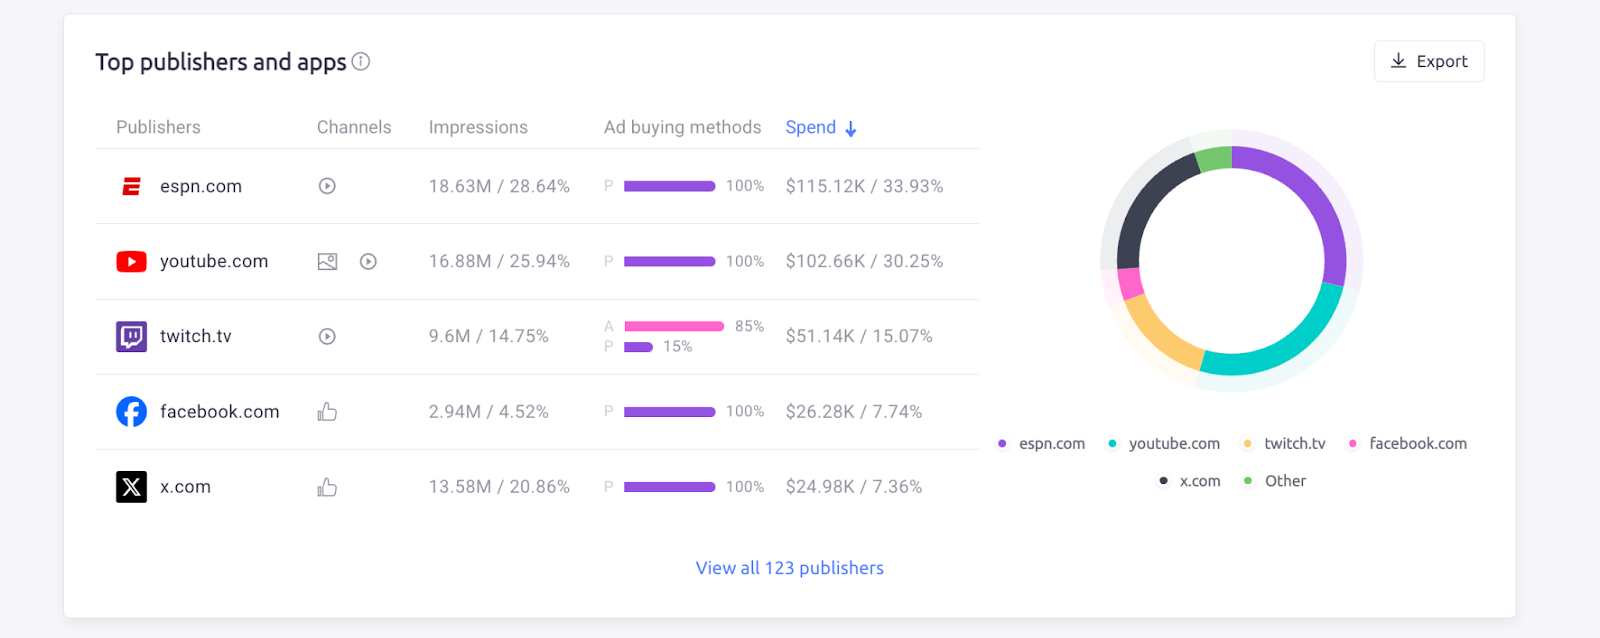Viewport: 1600px width, 638px height.
Task: Open the info tooltip beside Top publishers and apps
Action: [360, 61]
